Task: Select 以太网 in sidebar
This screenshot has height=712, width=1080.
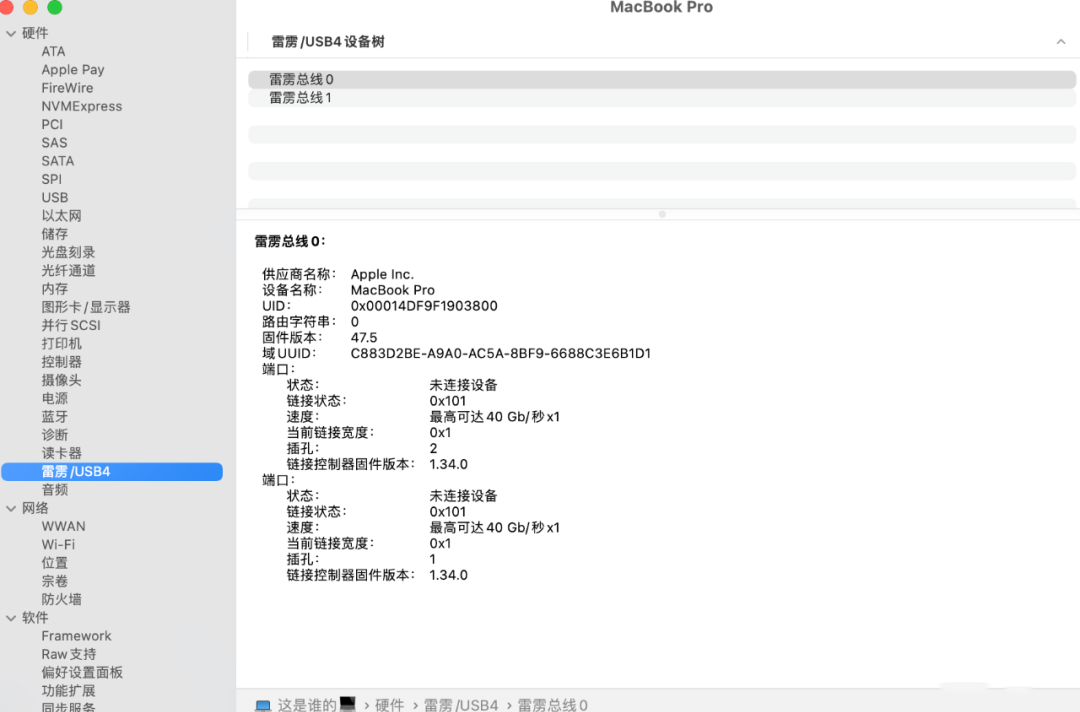Action: pyautogui.click(x=61, y=216)
